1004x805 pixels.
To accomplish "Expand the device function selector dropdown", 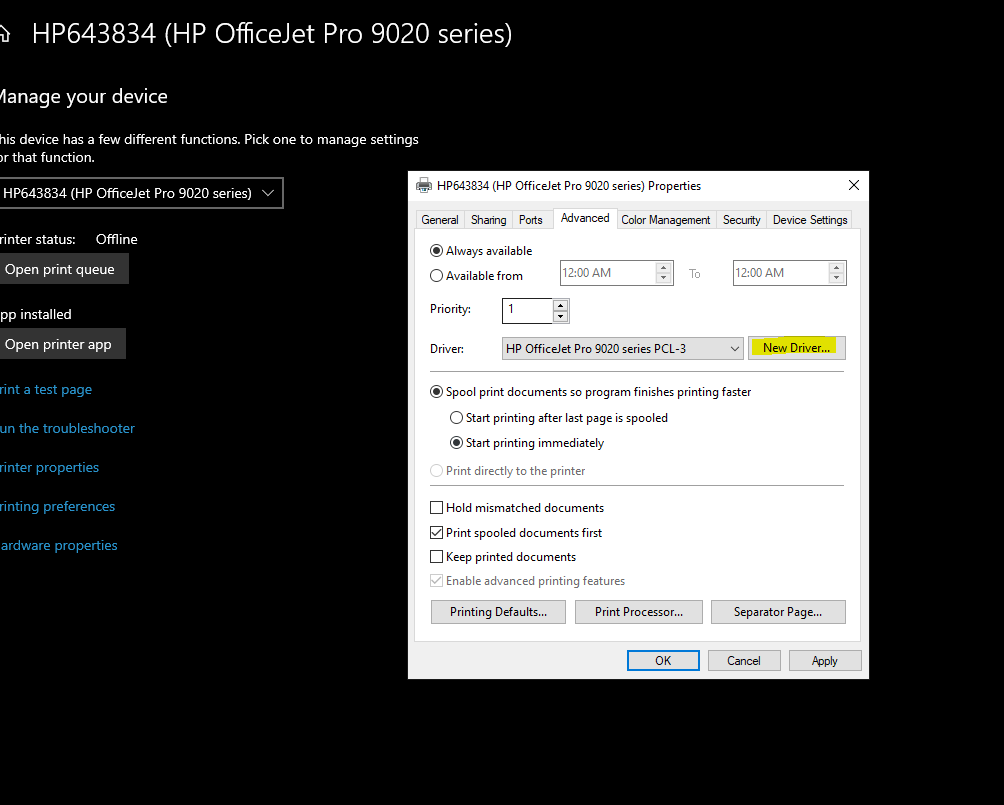I will point(267,193).
